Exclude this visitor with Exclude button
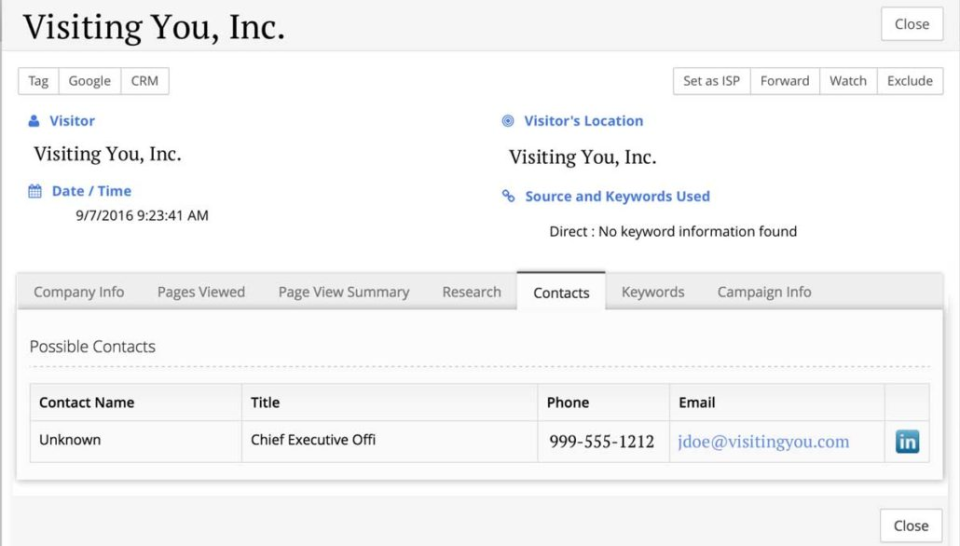 pos(910,81)
